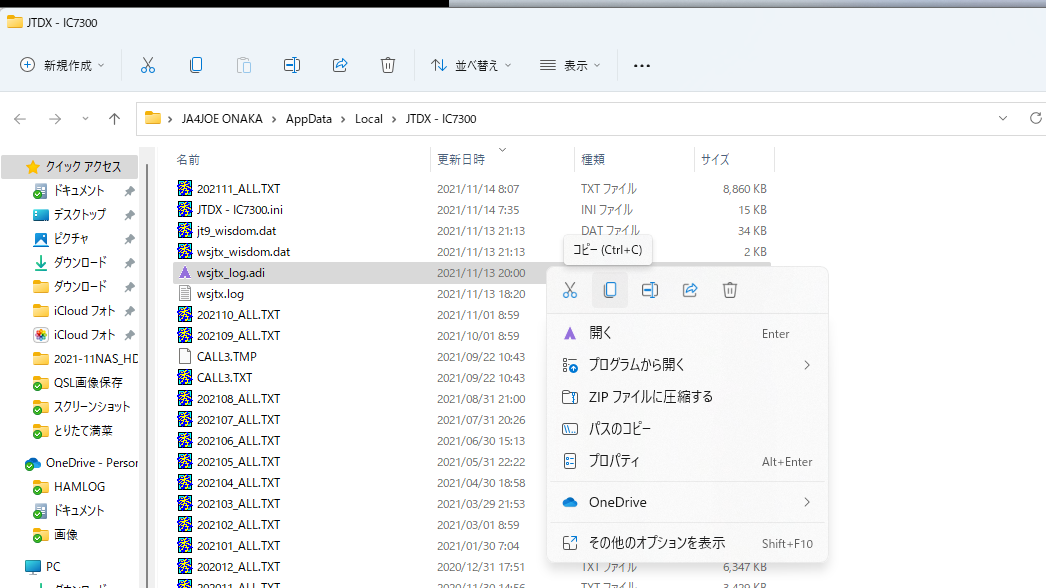Click the Share icon in the context menu

pyautogui.click(x=690, y=290)
